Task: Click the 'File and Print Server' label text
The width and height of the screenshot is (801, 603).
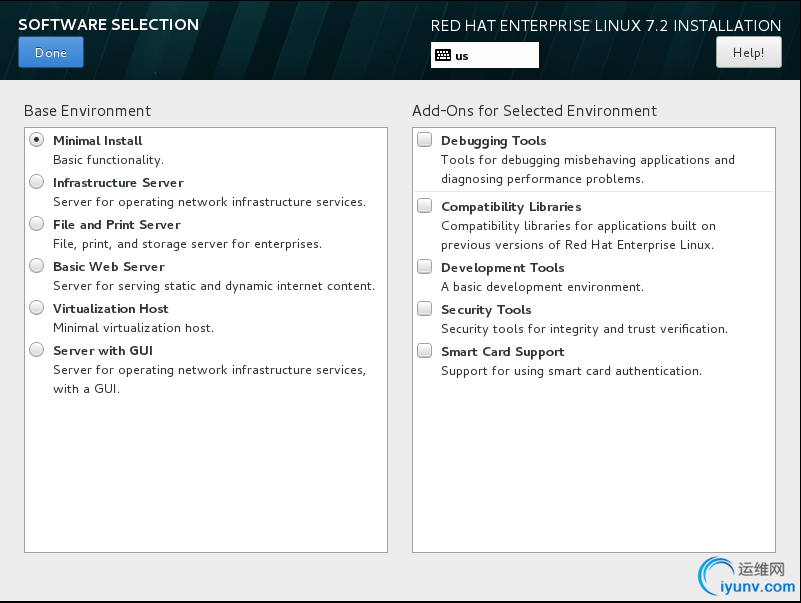Action: [x=117, y=225]
